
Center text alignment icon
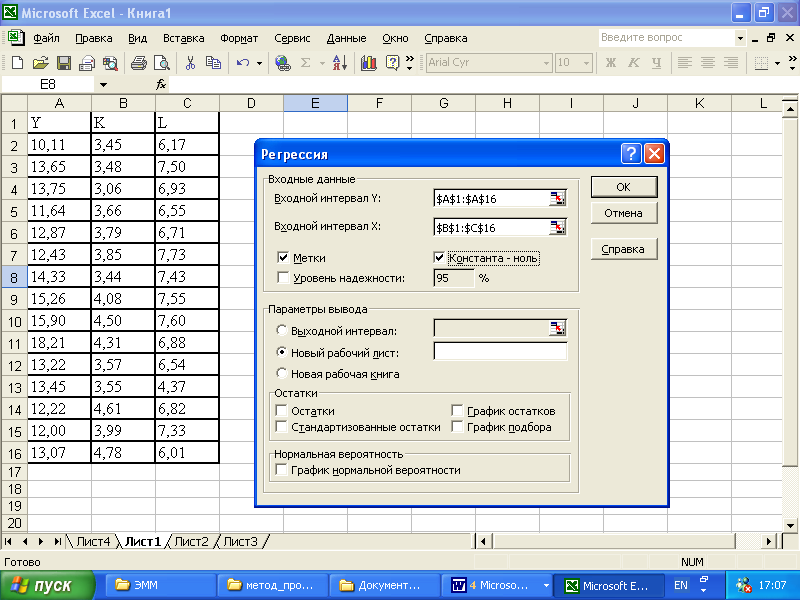(708, 63)
